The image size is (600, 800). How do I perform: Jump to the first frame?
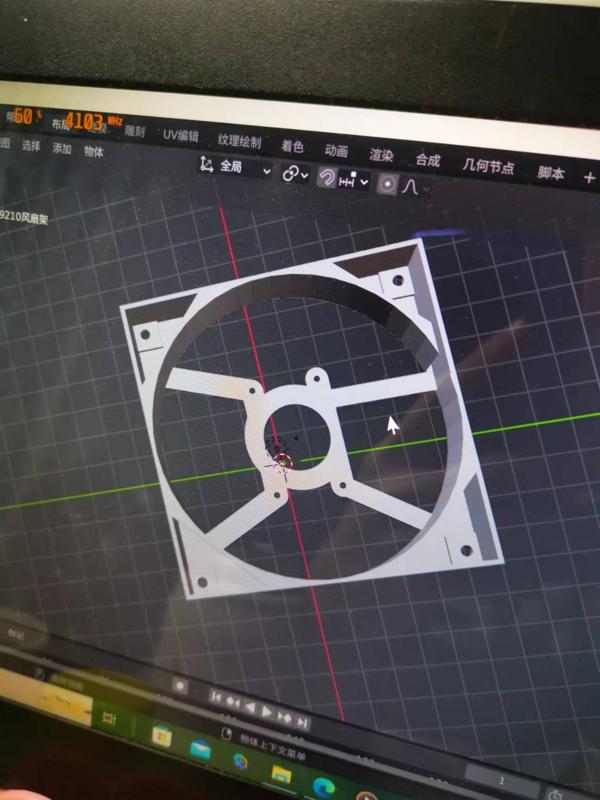click(x=216, y=697)
